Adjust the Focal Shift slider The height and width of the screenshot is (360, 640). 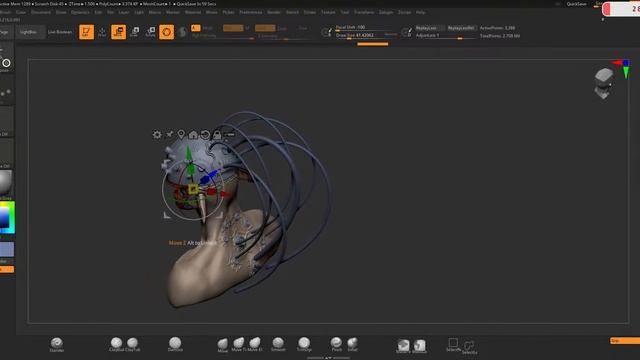click(x=366, y=28)
